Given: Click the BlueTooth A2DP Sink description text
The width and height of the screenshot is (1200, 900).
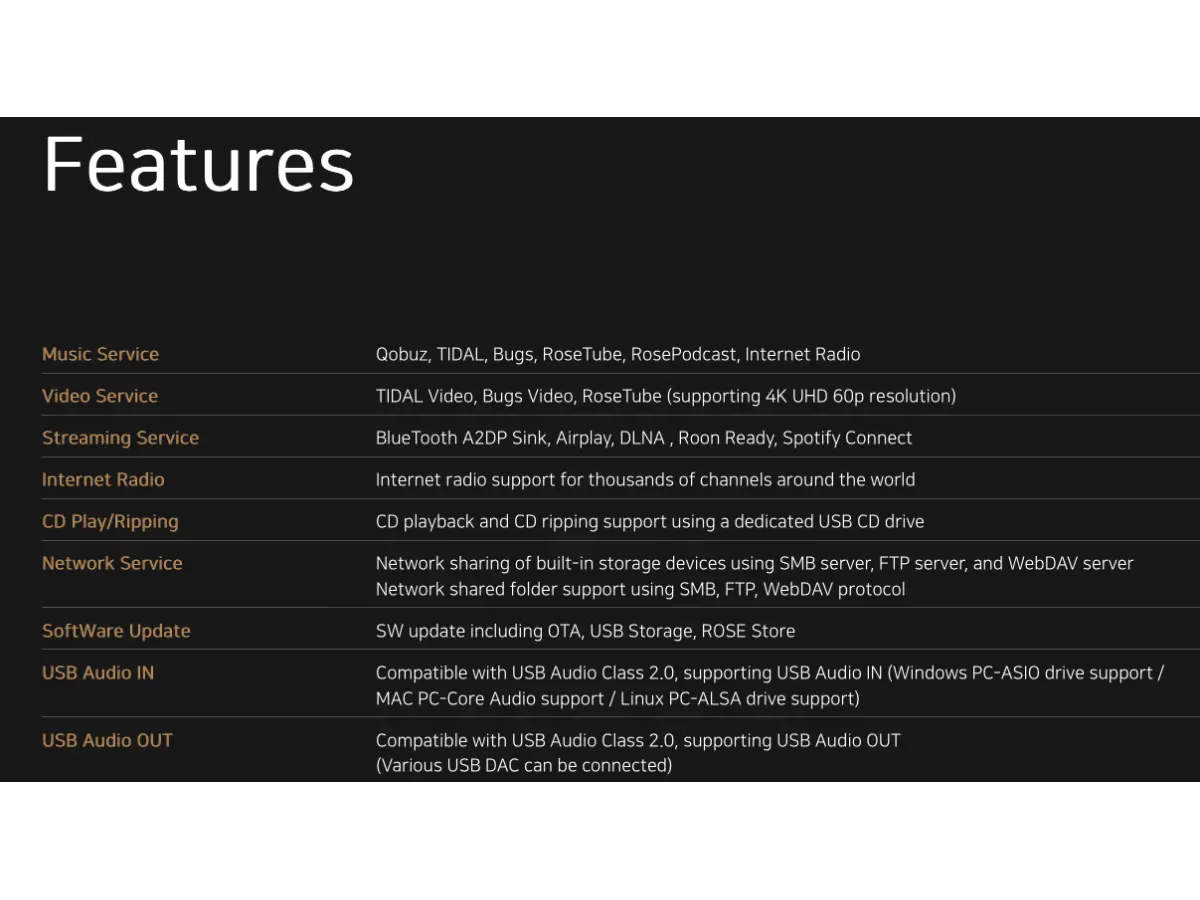Looking at the screenshot, I should (x=644, y=438).
